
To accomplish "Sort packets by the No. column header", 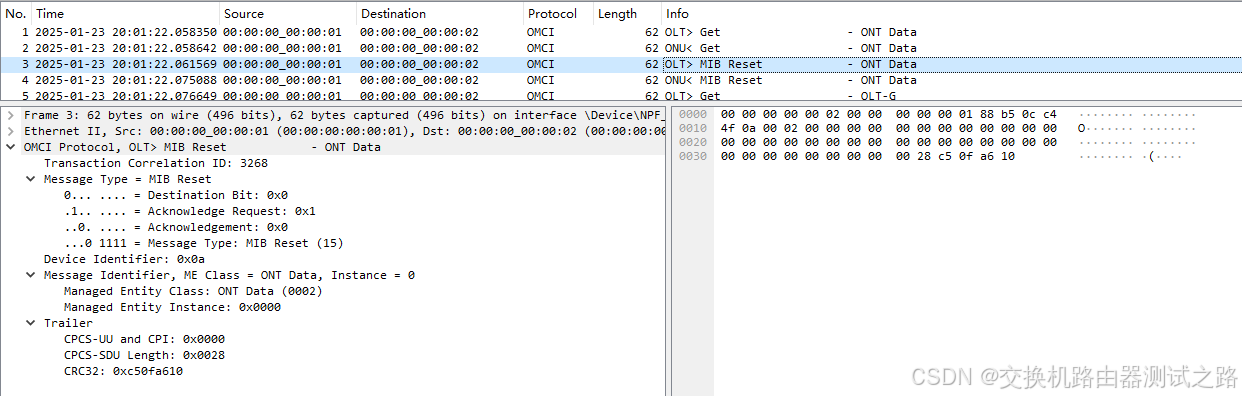I will click(16, 14).
